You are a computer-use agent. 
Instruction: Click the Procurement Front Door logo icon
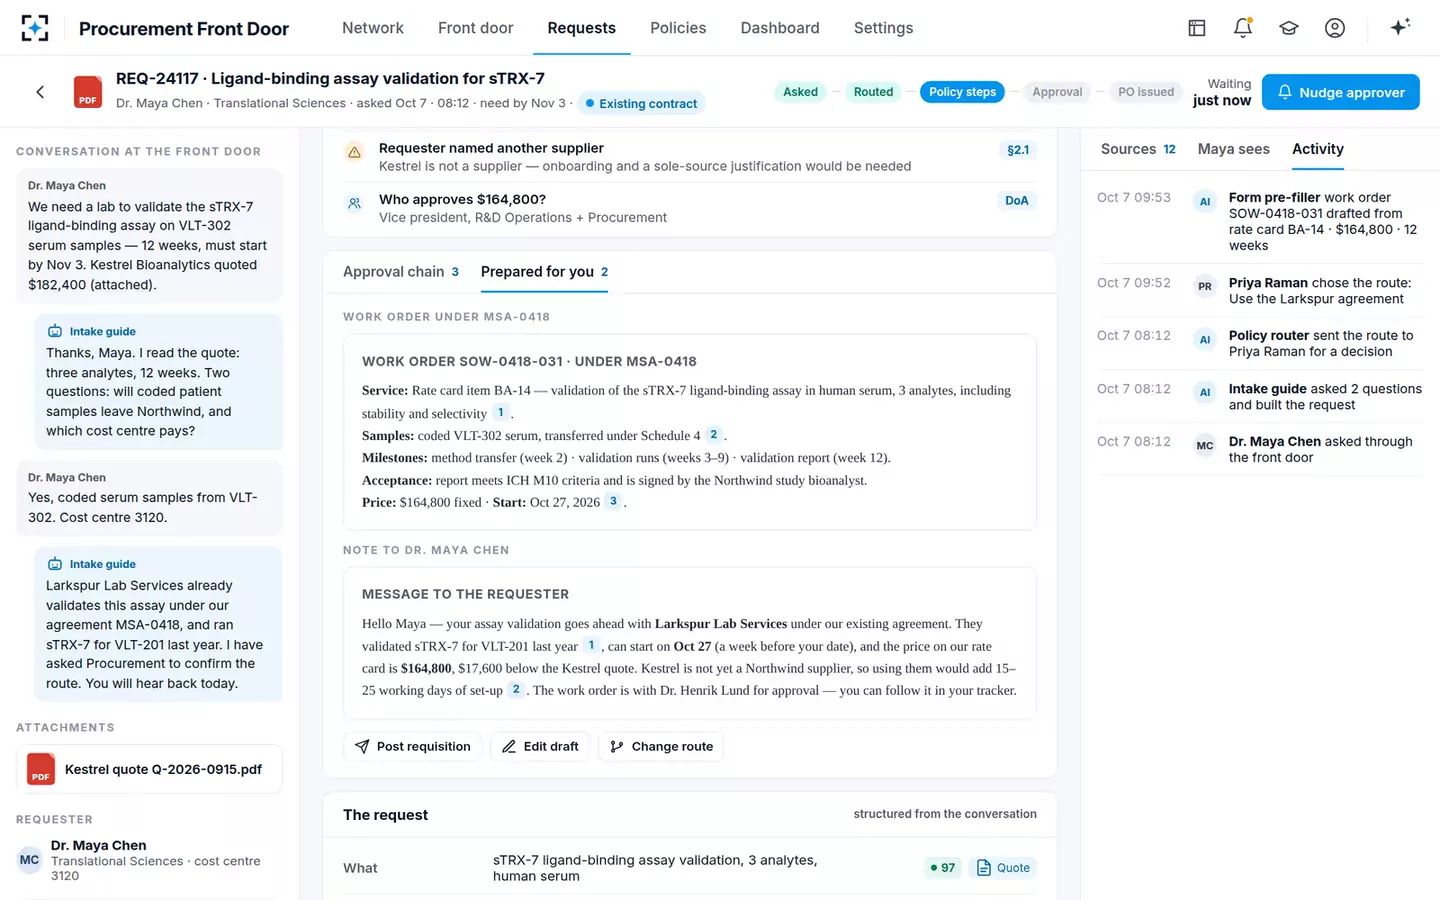pos(35,28)
